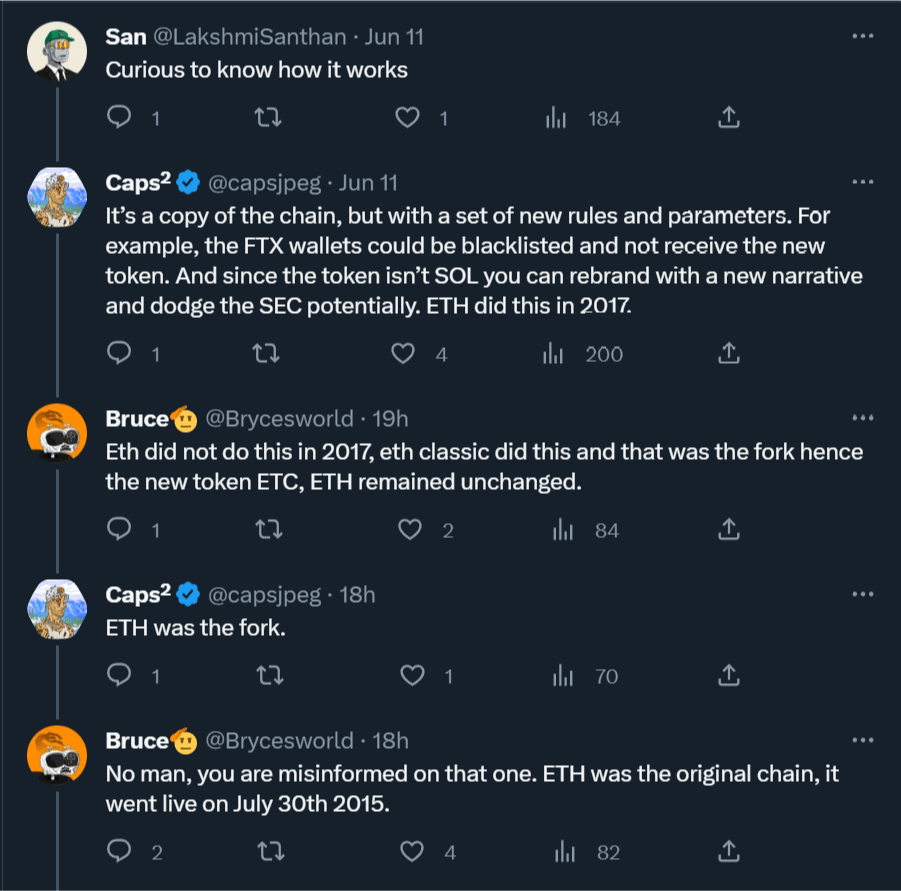This screenshot has width=901, height=891.
Task: Like San's tweet from Jun 11
Action: click(x=407, y=118)
